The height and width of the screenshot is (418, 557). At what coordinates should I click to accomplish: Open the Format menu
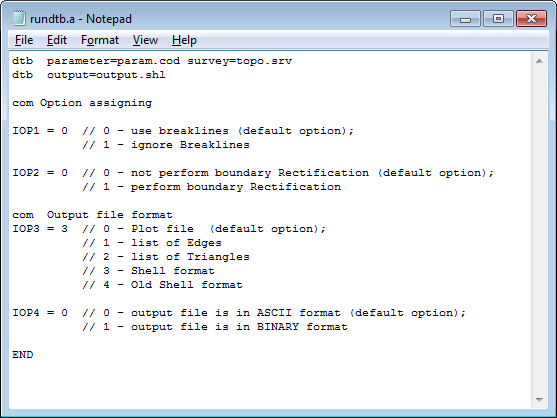(100, 40)
